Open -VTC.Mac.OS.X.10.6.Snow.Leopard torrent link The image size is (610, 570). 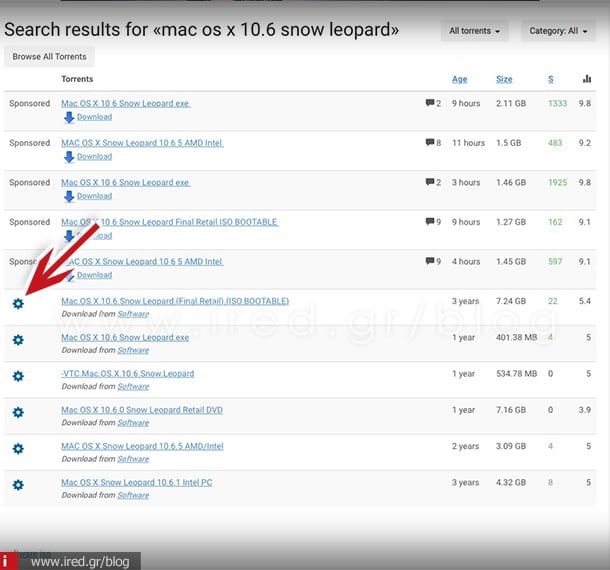128,374
